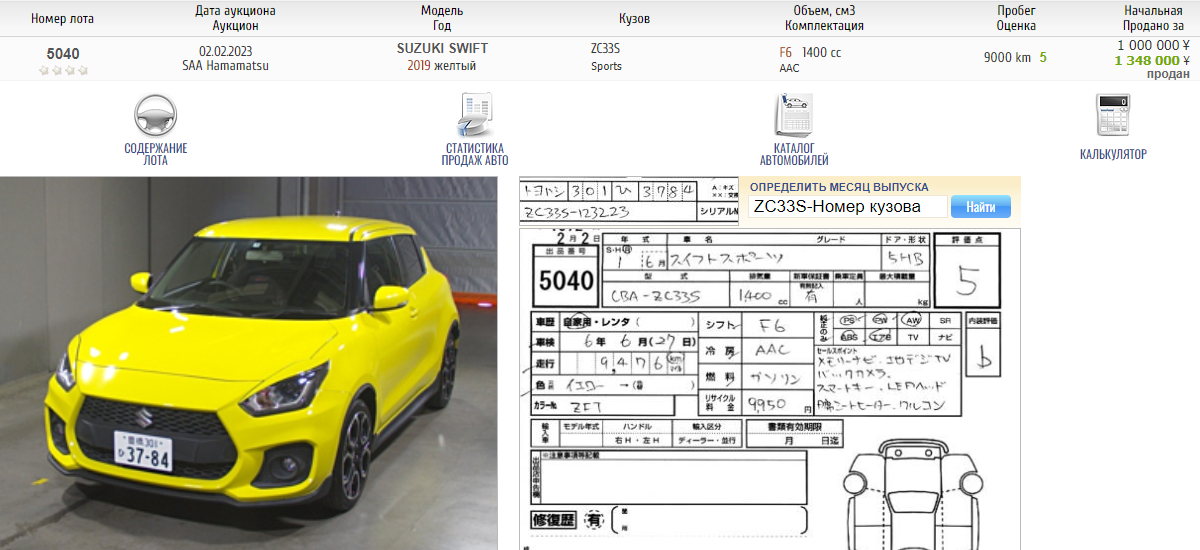This screenshot has height=550, width=1200.
Task: Click the 'Пробег Оценка' column header
Action: 1016,18
